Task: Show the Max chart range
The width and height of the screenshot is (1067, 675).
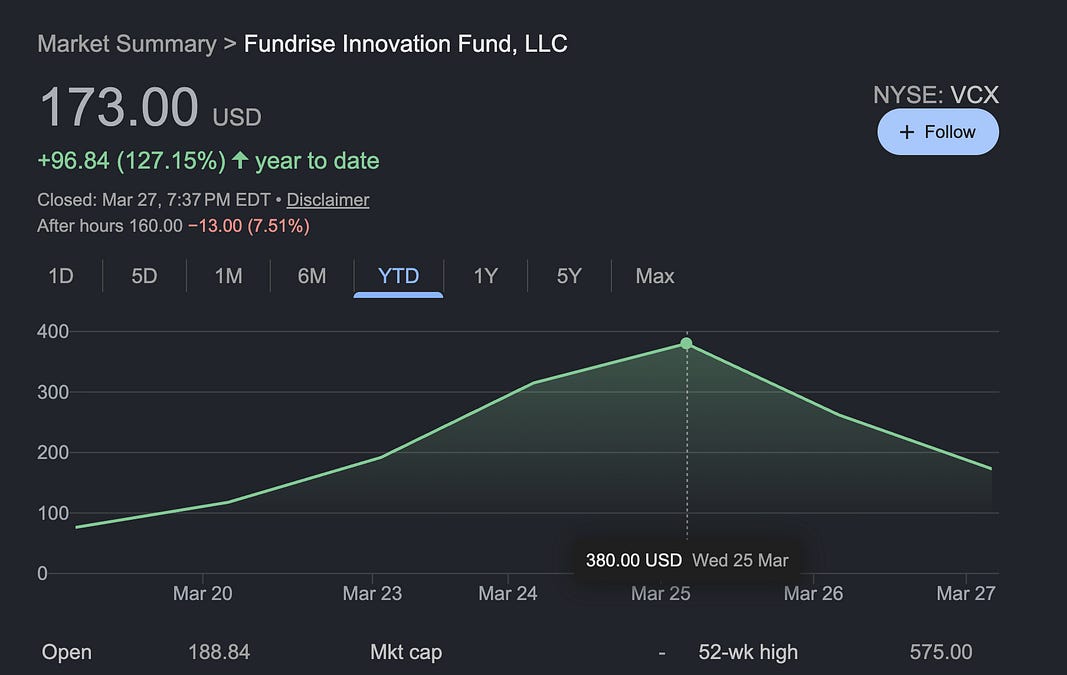Action: (655, 276)
